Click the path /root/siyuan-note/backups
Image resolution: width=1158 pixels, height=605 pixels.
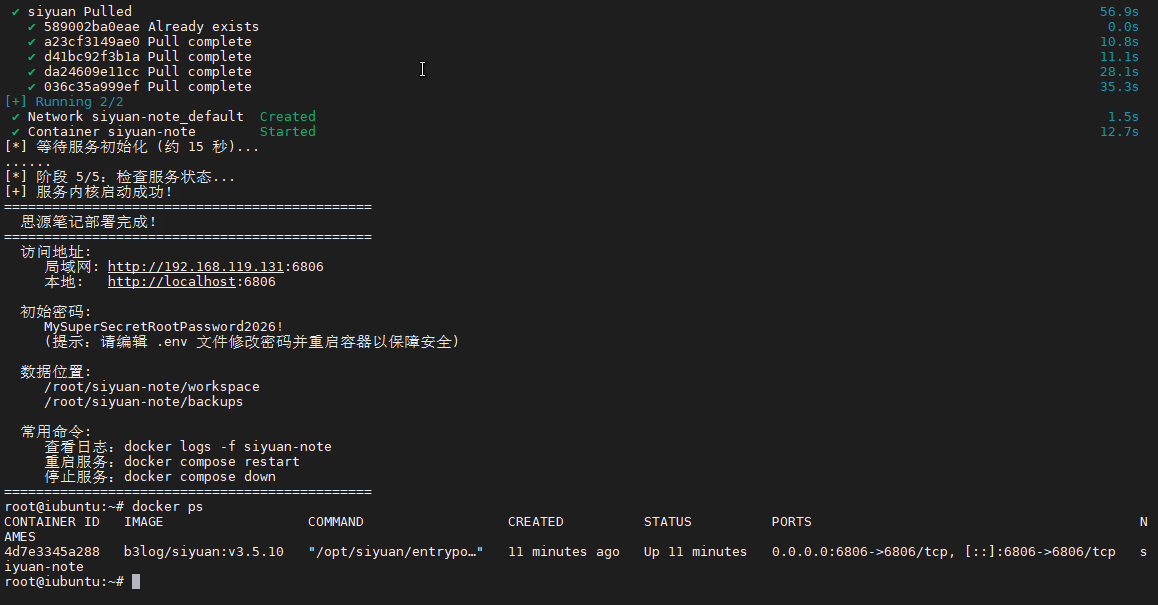coord(143,402)
